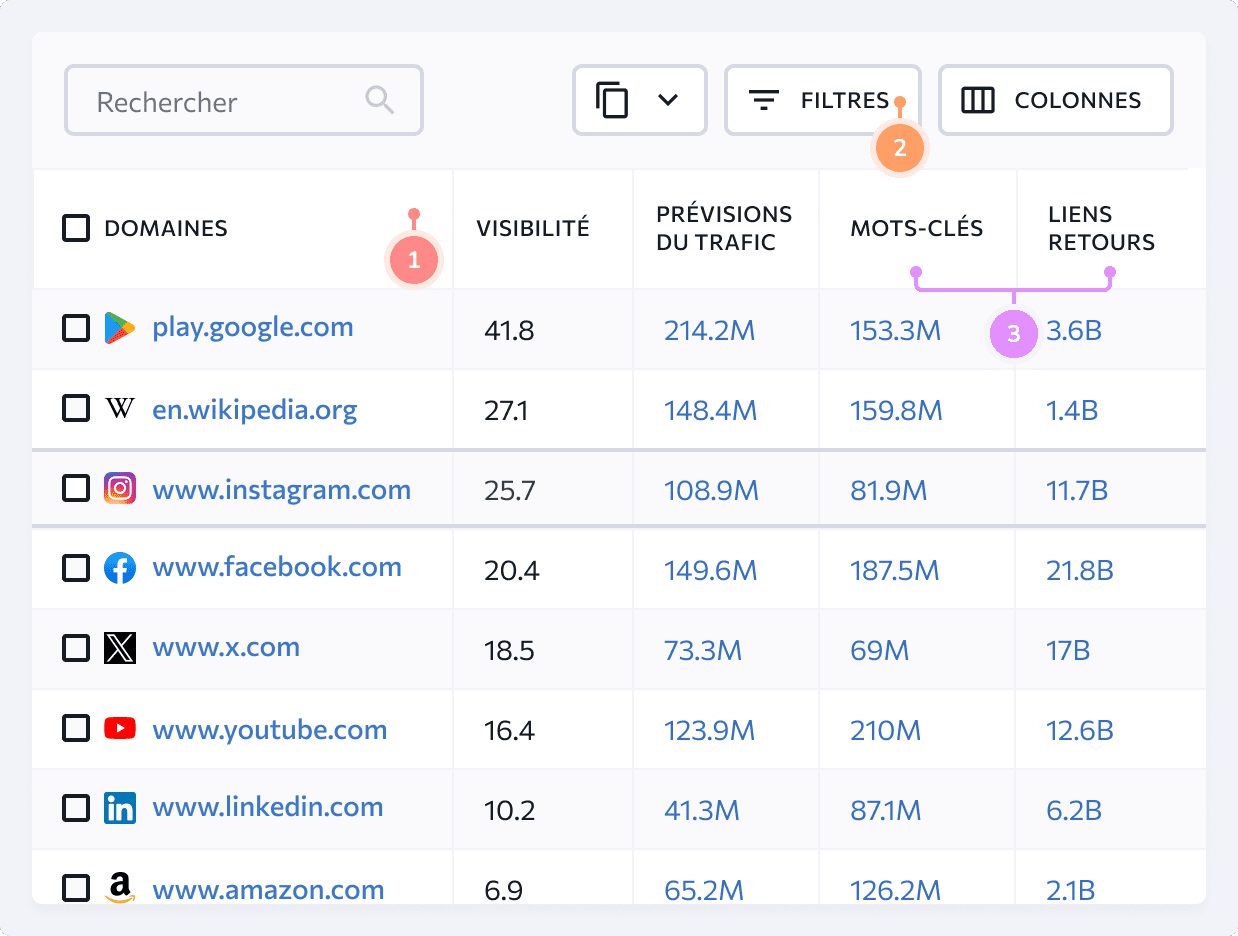Check the www.amazon.com row checkbox
The height and width of the screenshot is (936, 1238).
pyautogui.click(x=76, y=888)
